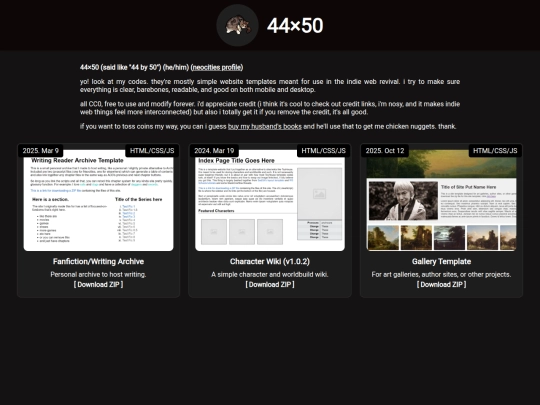Viewport: 540px width, 405px height.
Task: Click the 2024. Mar 19 date badge
Action: pyautogui.click(x=214, y=150)
